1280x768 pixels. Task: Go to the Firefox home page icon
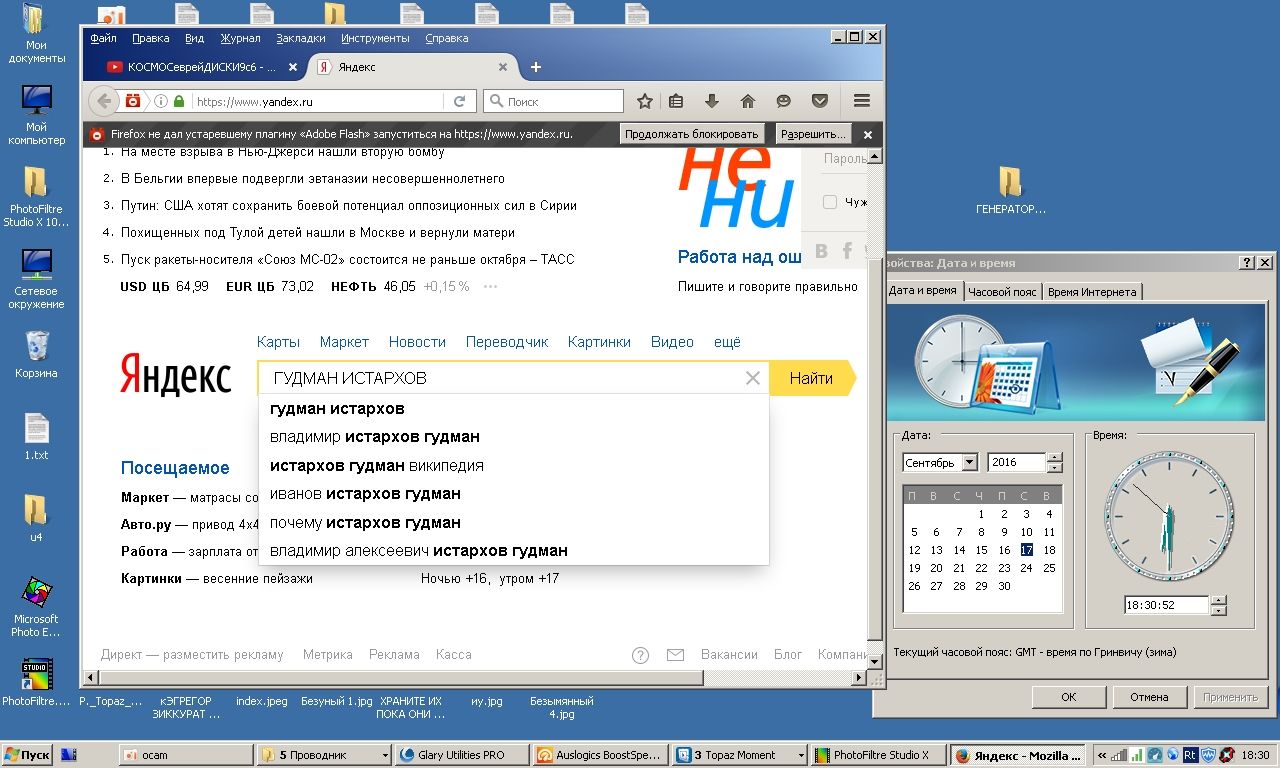pyautogui.click(x=747, y=101)
